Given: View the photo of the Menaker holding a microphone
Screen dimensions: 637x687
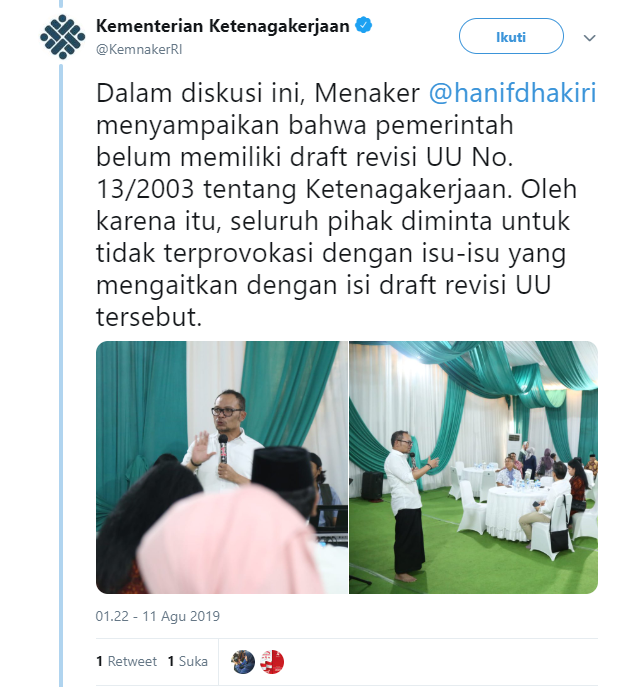Looking at the screenshot, I should pos(222,467).
